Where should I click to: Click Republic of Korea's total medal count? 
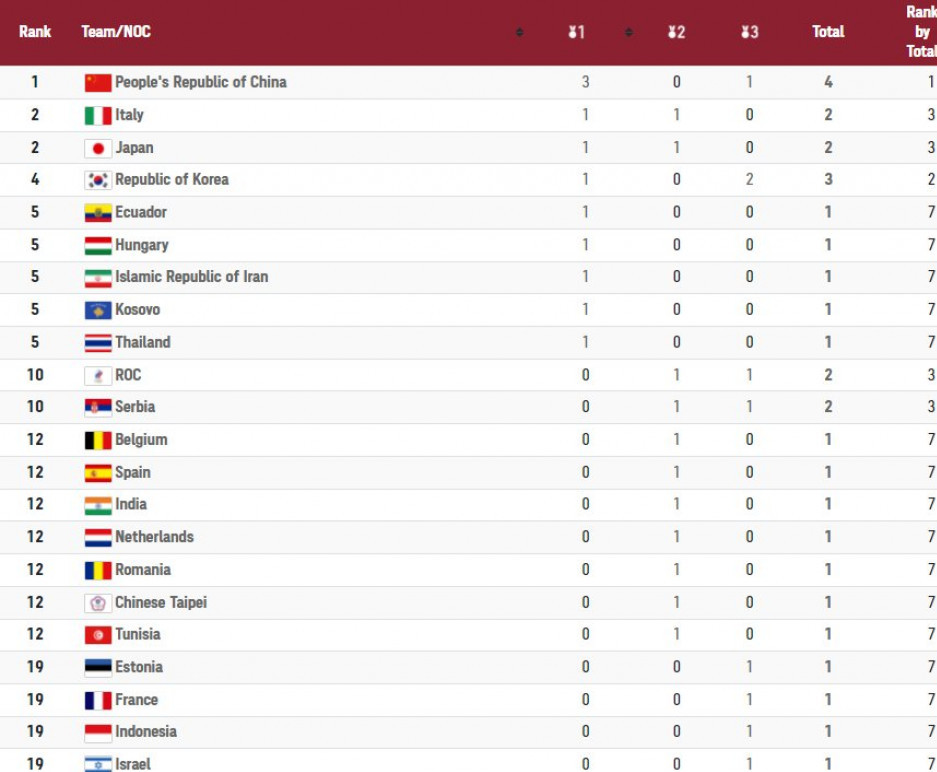[828, 180]
